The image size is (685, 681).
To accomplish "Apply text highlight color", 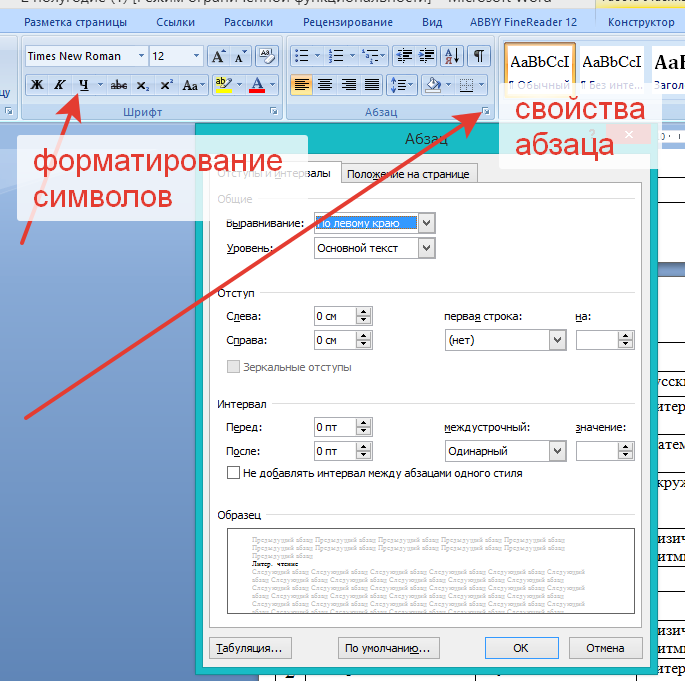I will click(224, 85).
